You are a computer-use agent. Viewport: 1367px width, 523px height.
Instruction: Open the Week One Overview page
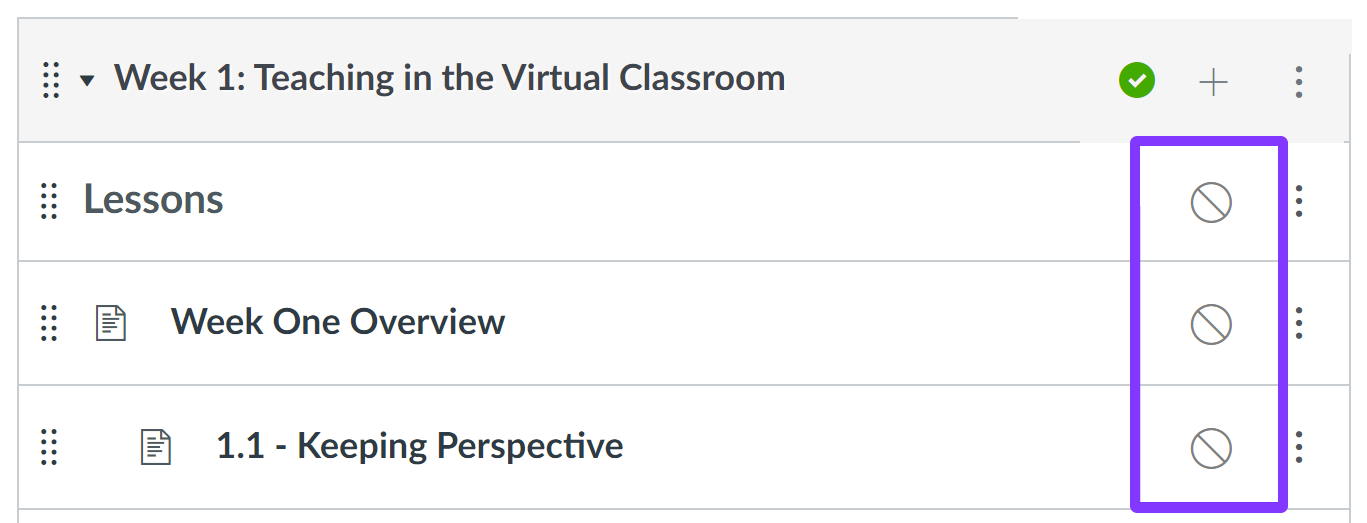coord(338,322)
